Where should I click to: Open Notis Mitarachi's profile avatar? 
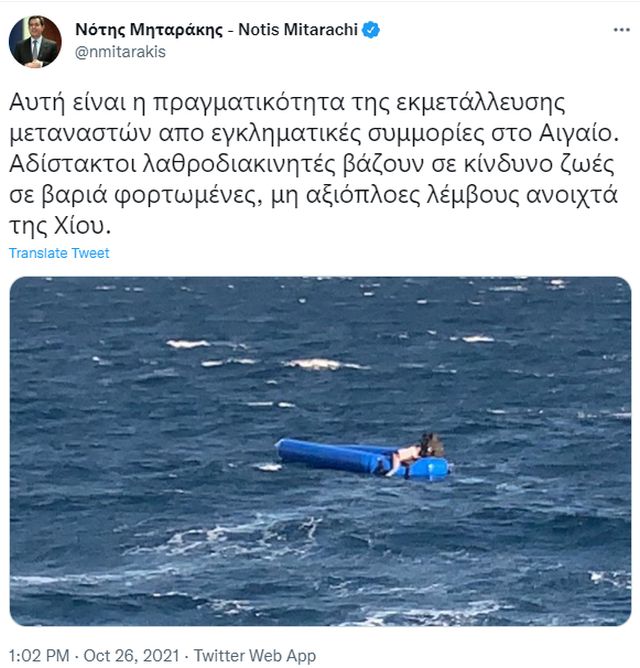point(35,41)
